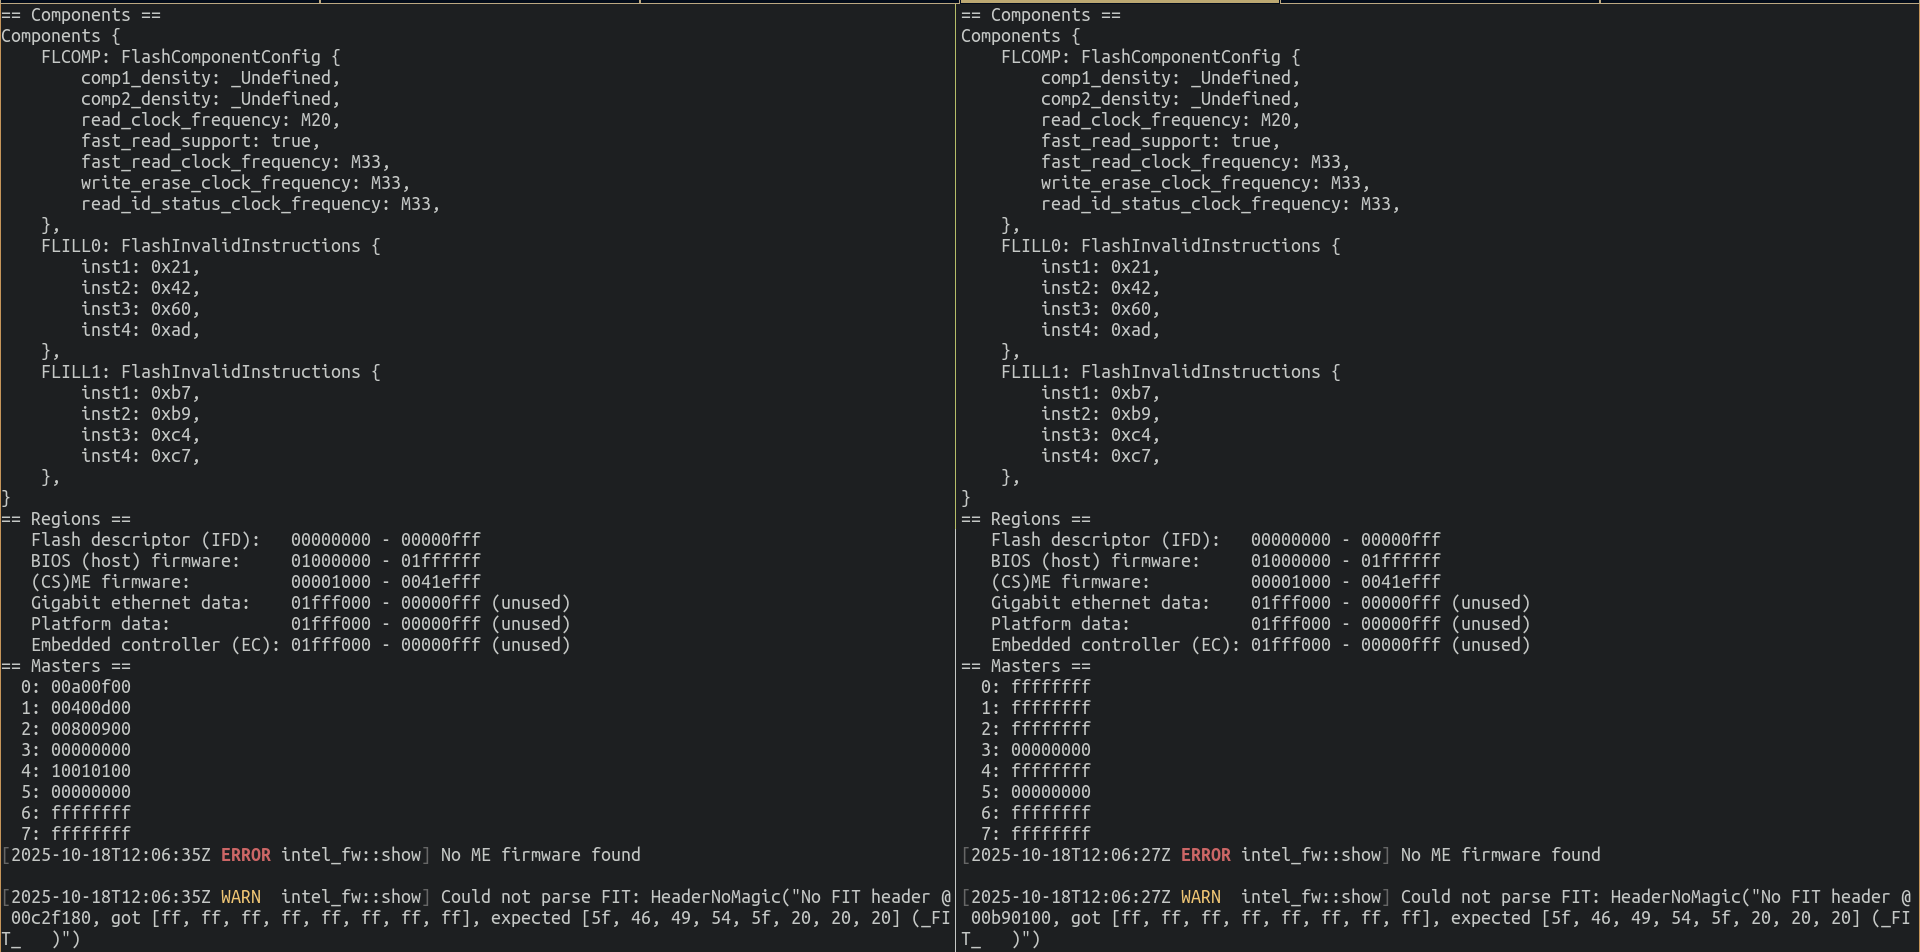Click the right pane's "== Components ==" heading
Image resolution: width=1920 pixels, height=952 pixels.
click(x=1040, y=15)
